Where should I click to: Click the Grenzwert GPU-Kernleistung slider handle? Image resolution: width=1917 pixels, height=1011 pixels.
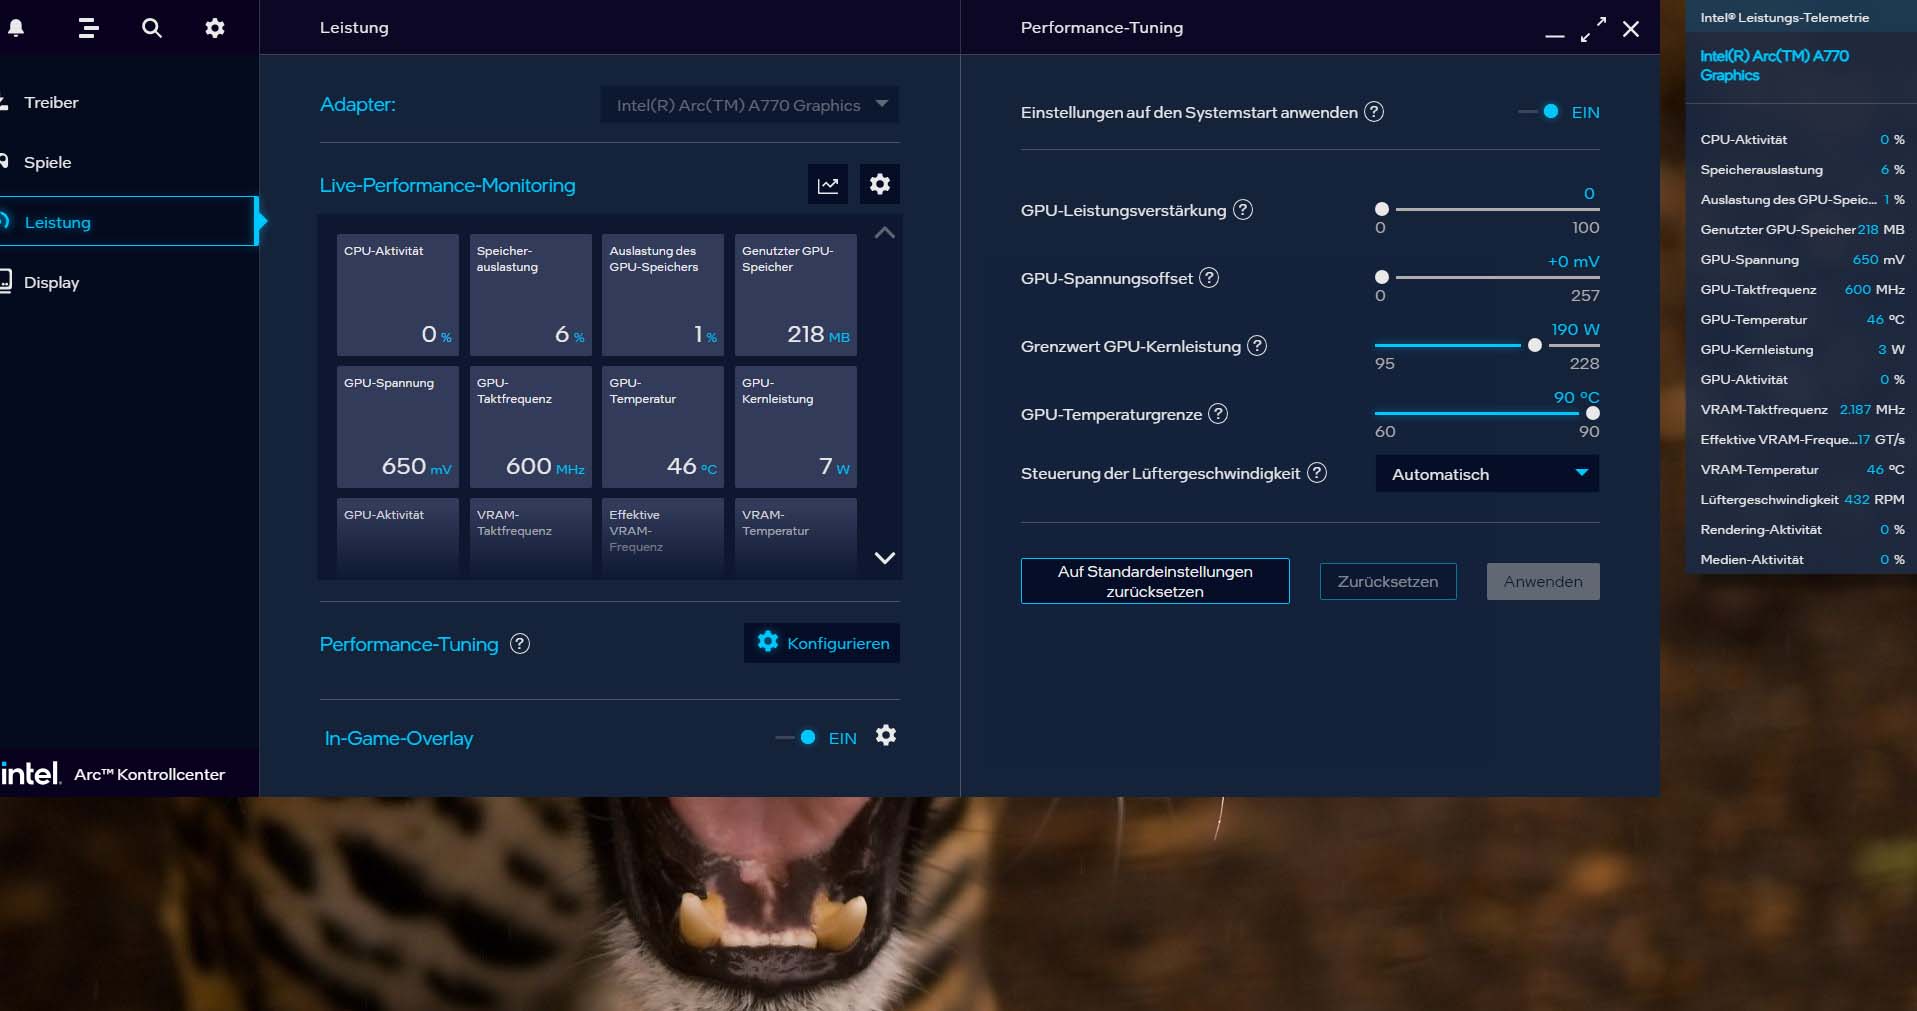click(x=1535, y=345)
